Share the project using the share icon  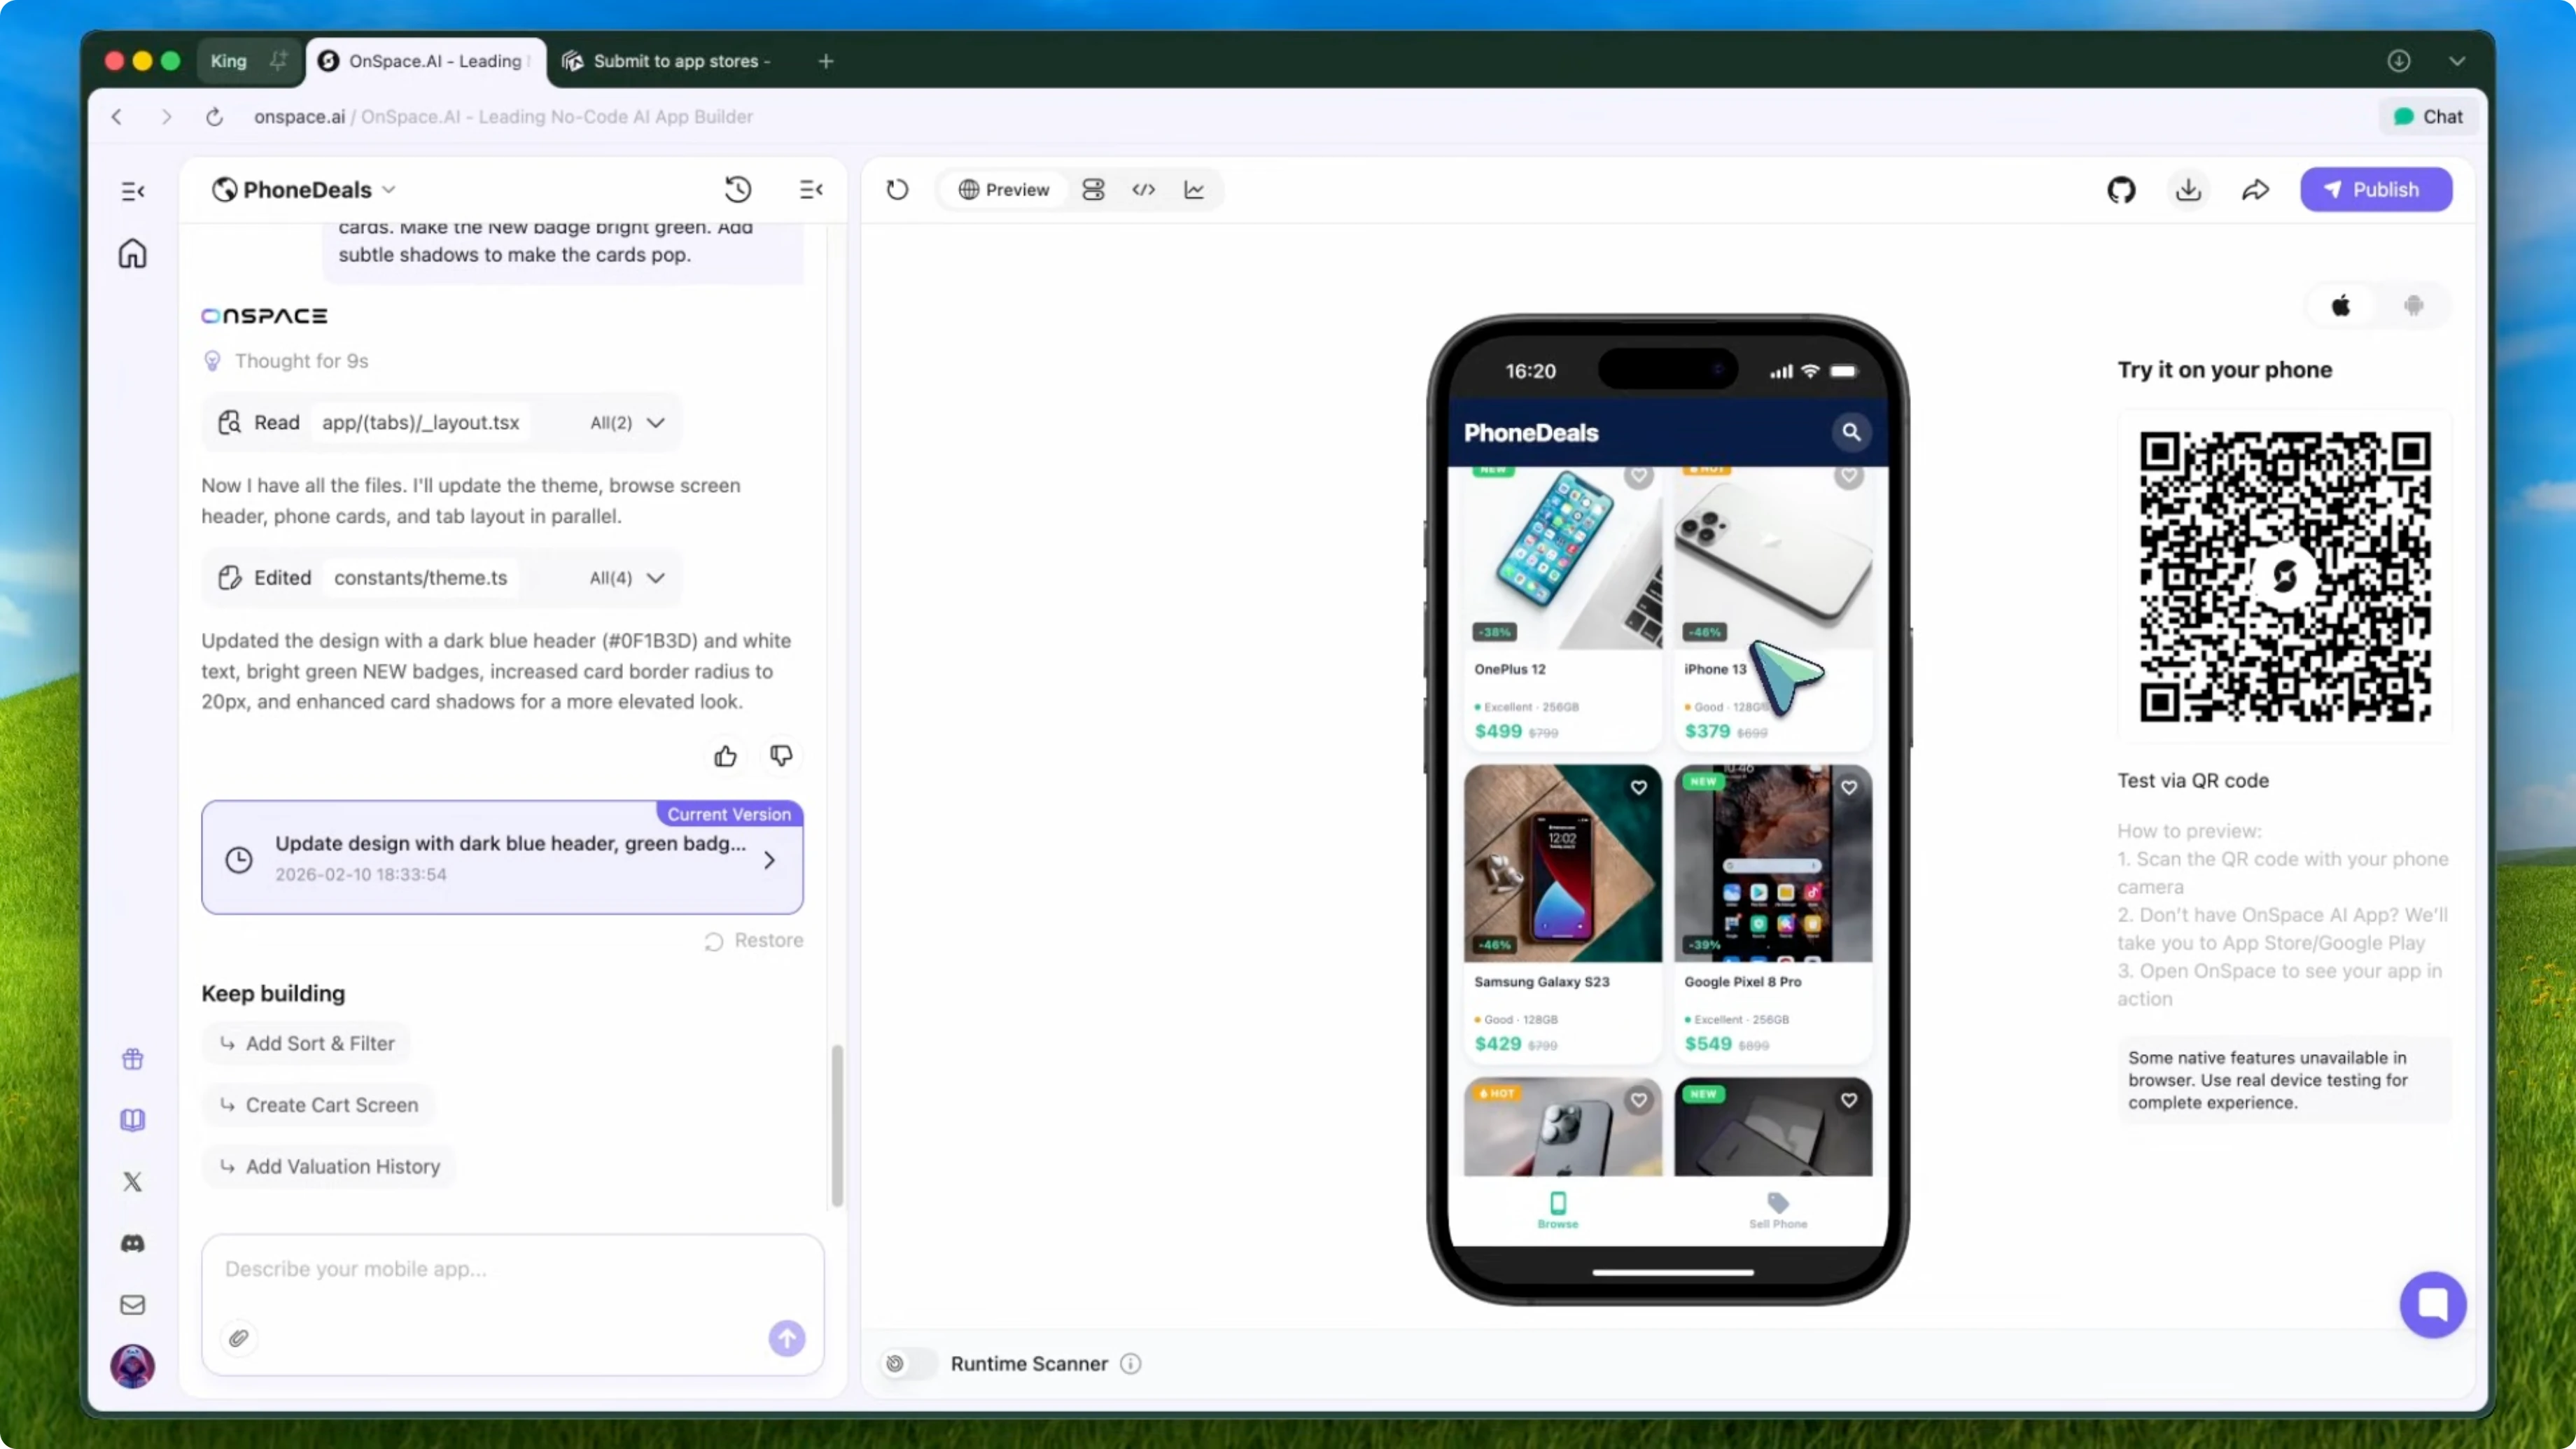click(2256, 190)
